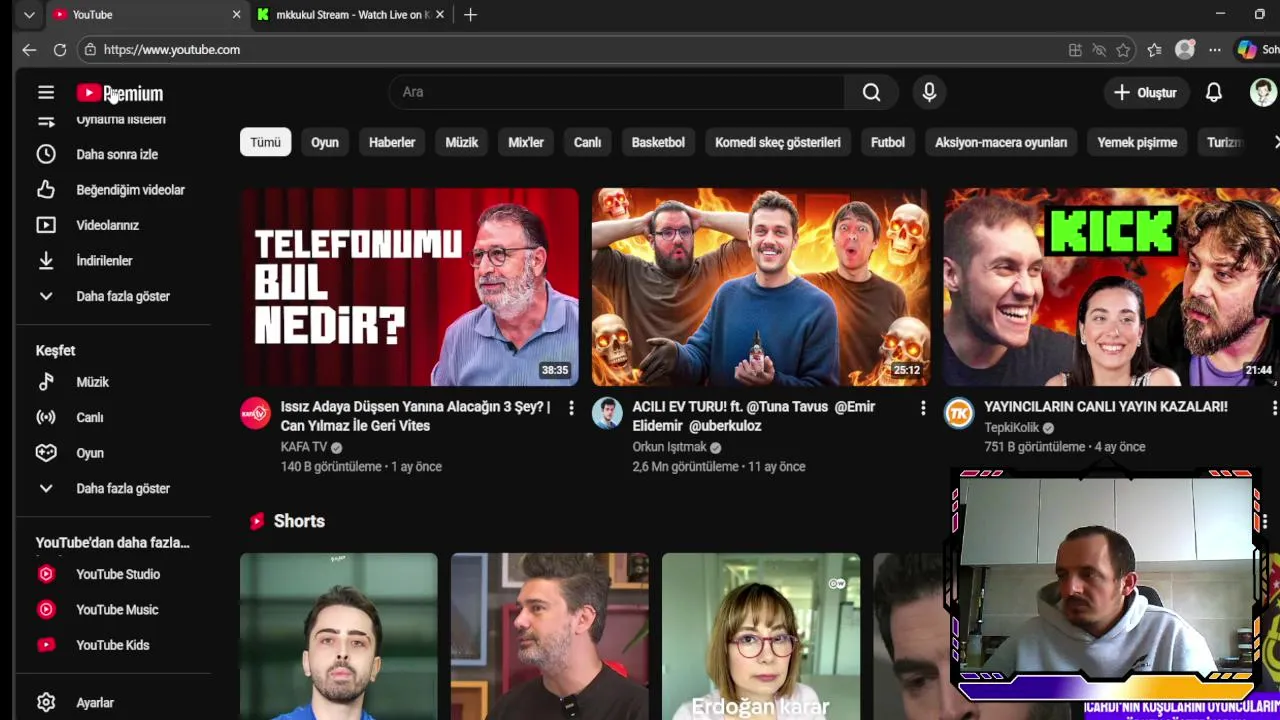Click the Oluştur create button
Image resolution: width=1280 pixels, height=720 pixels.
pos(1145,92)
